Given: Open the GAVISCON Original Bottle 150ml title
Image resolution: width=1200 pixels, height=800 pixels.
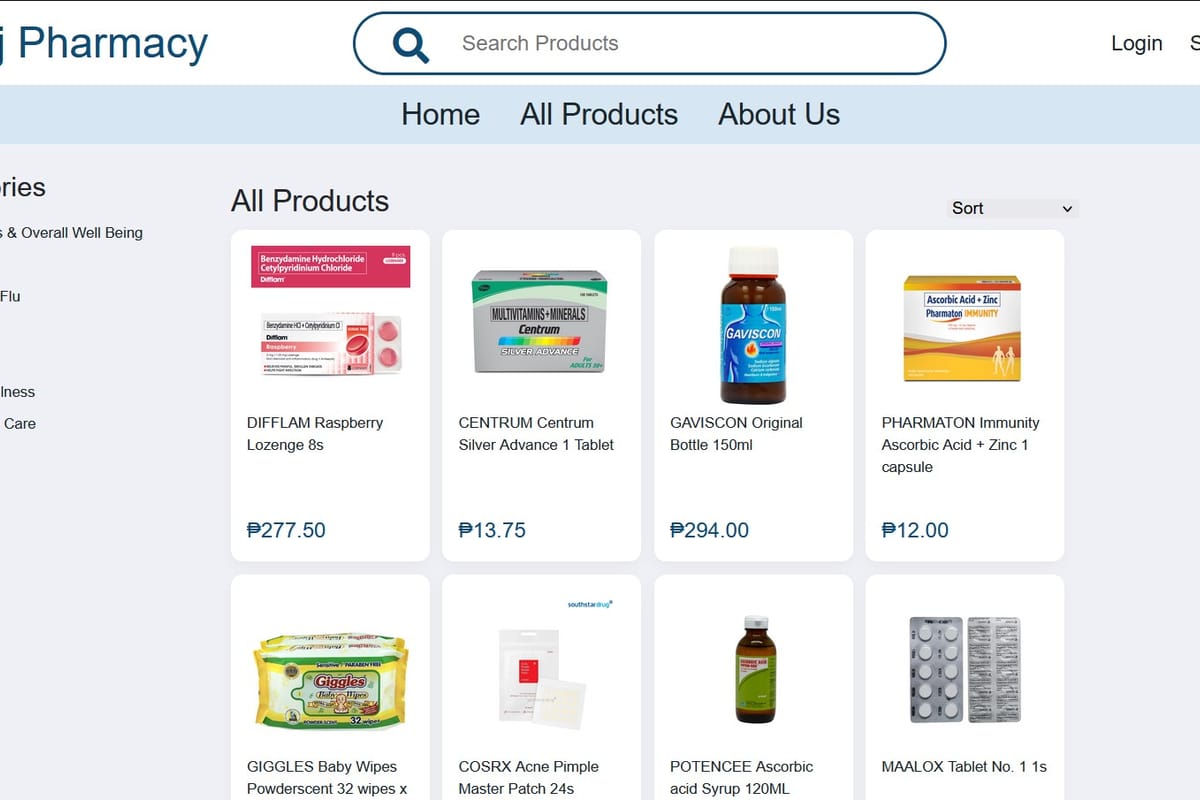Looking at the screenshot, I should tap(736, 433).
